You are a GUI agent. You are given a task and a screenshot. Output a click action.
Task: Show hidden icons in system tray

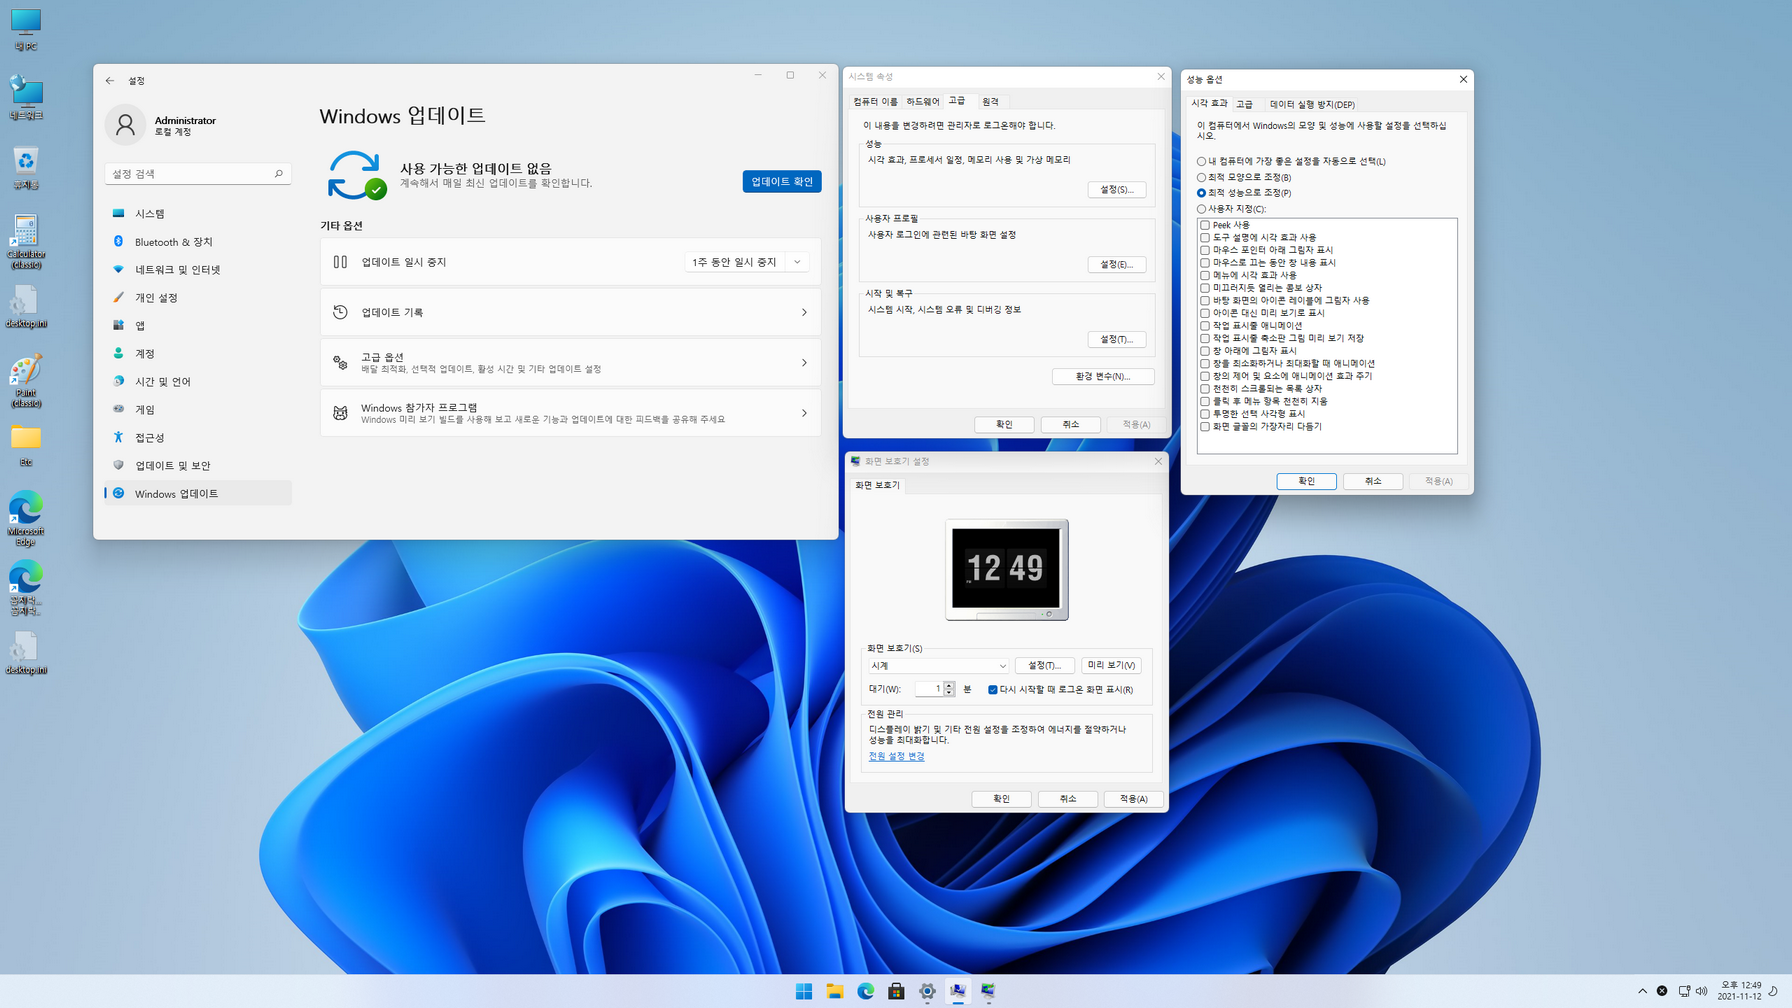(x=1642, y=991)
